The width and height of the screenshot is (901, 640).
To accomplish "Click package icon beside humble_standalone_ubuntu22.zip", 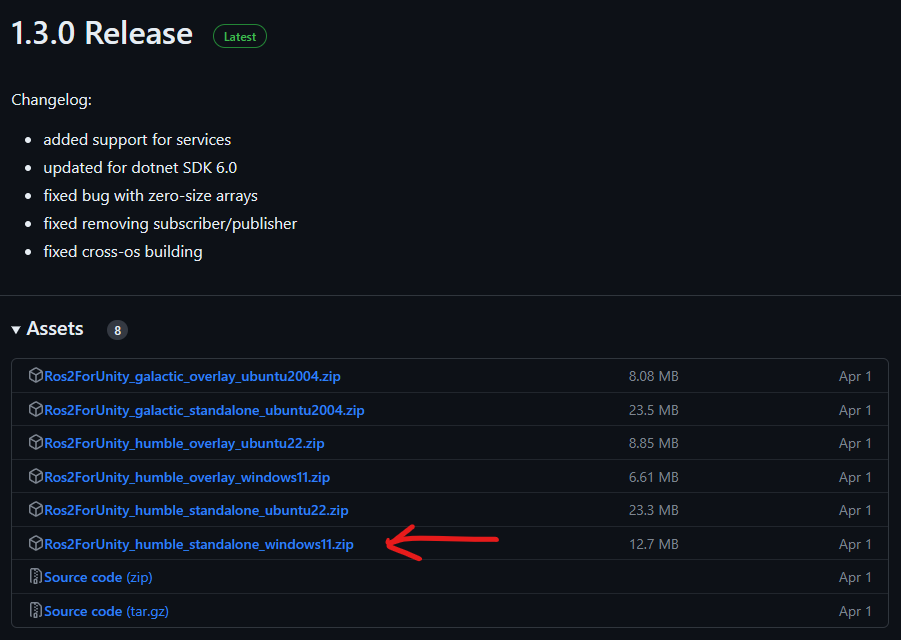I will pyautogui.click(x=36, y=510).
